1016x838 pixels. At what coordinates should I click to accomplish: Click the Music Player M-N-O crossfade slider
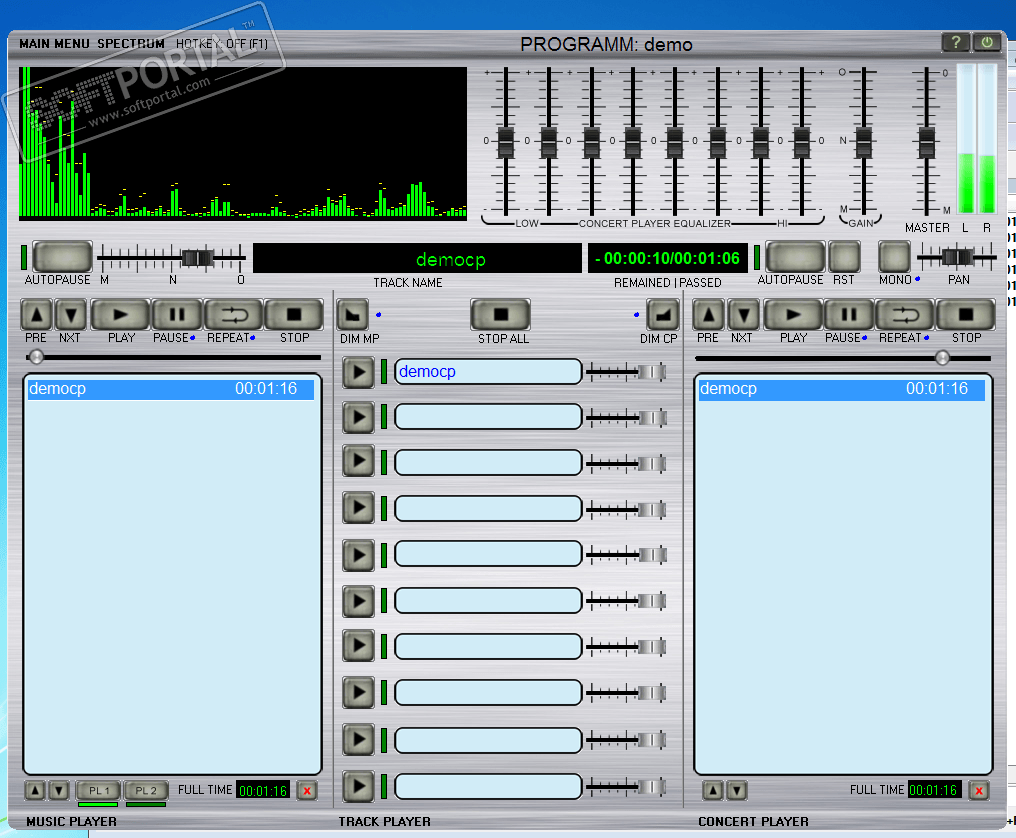pos(197,259)
